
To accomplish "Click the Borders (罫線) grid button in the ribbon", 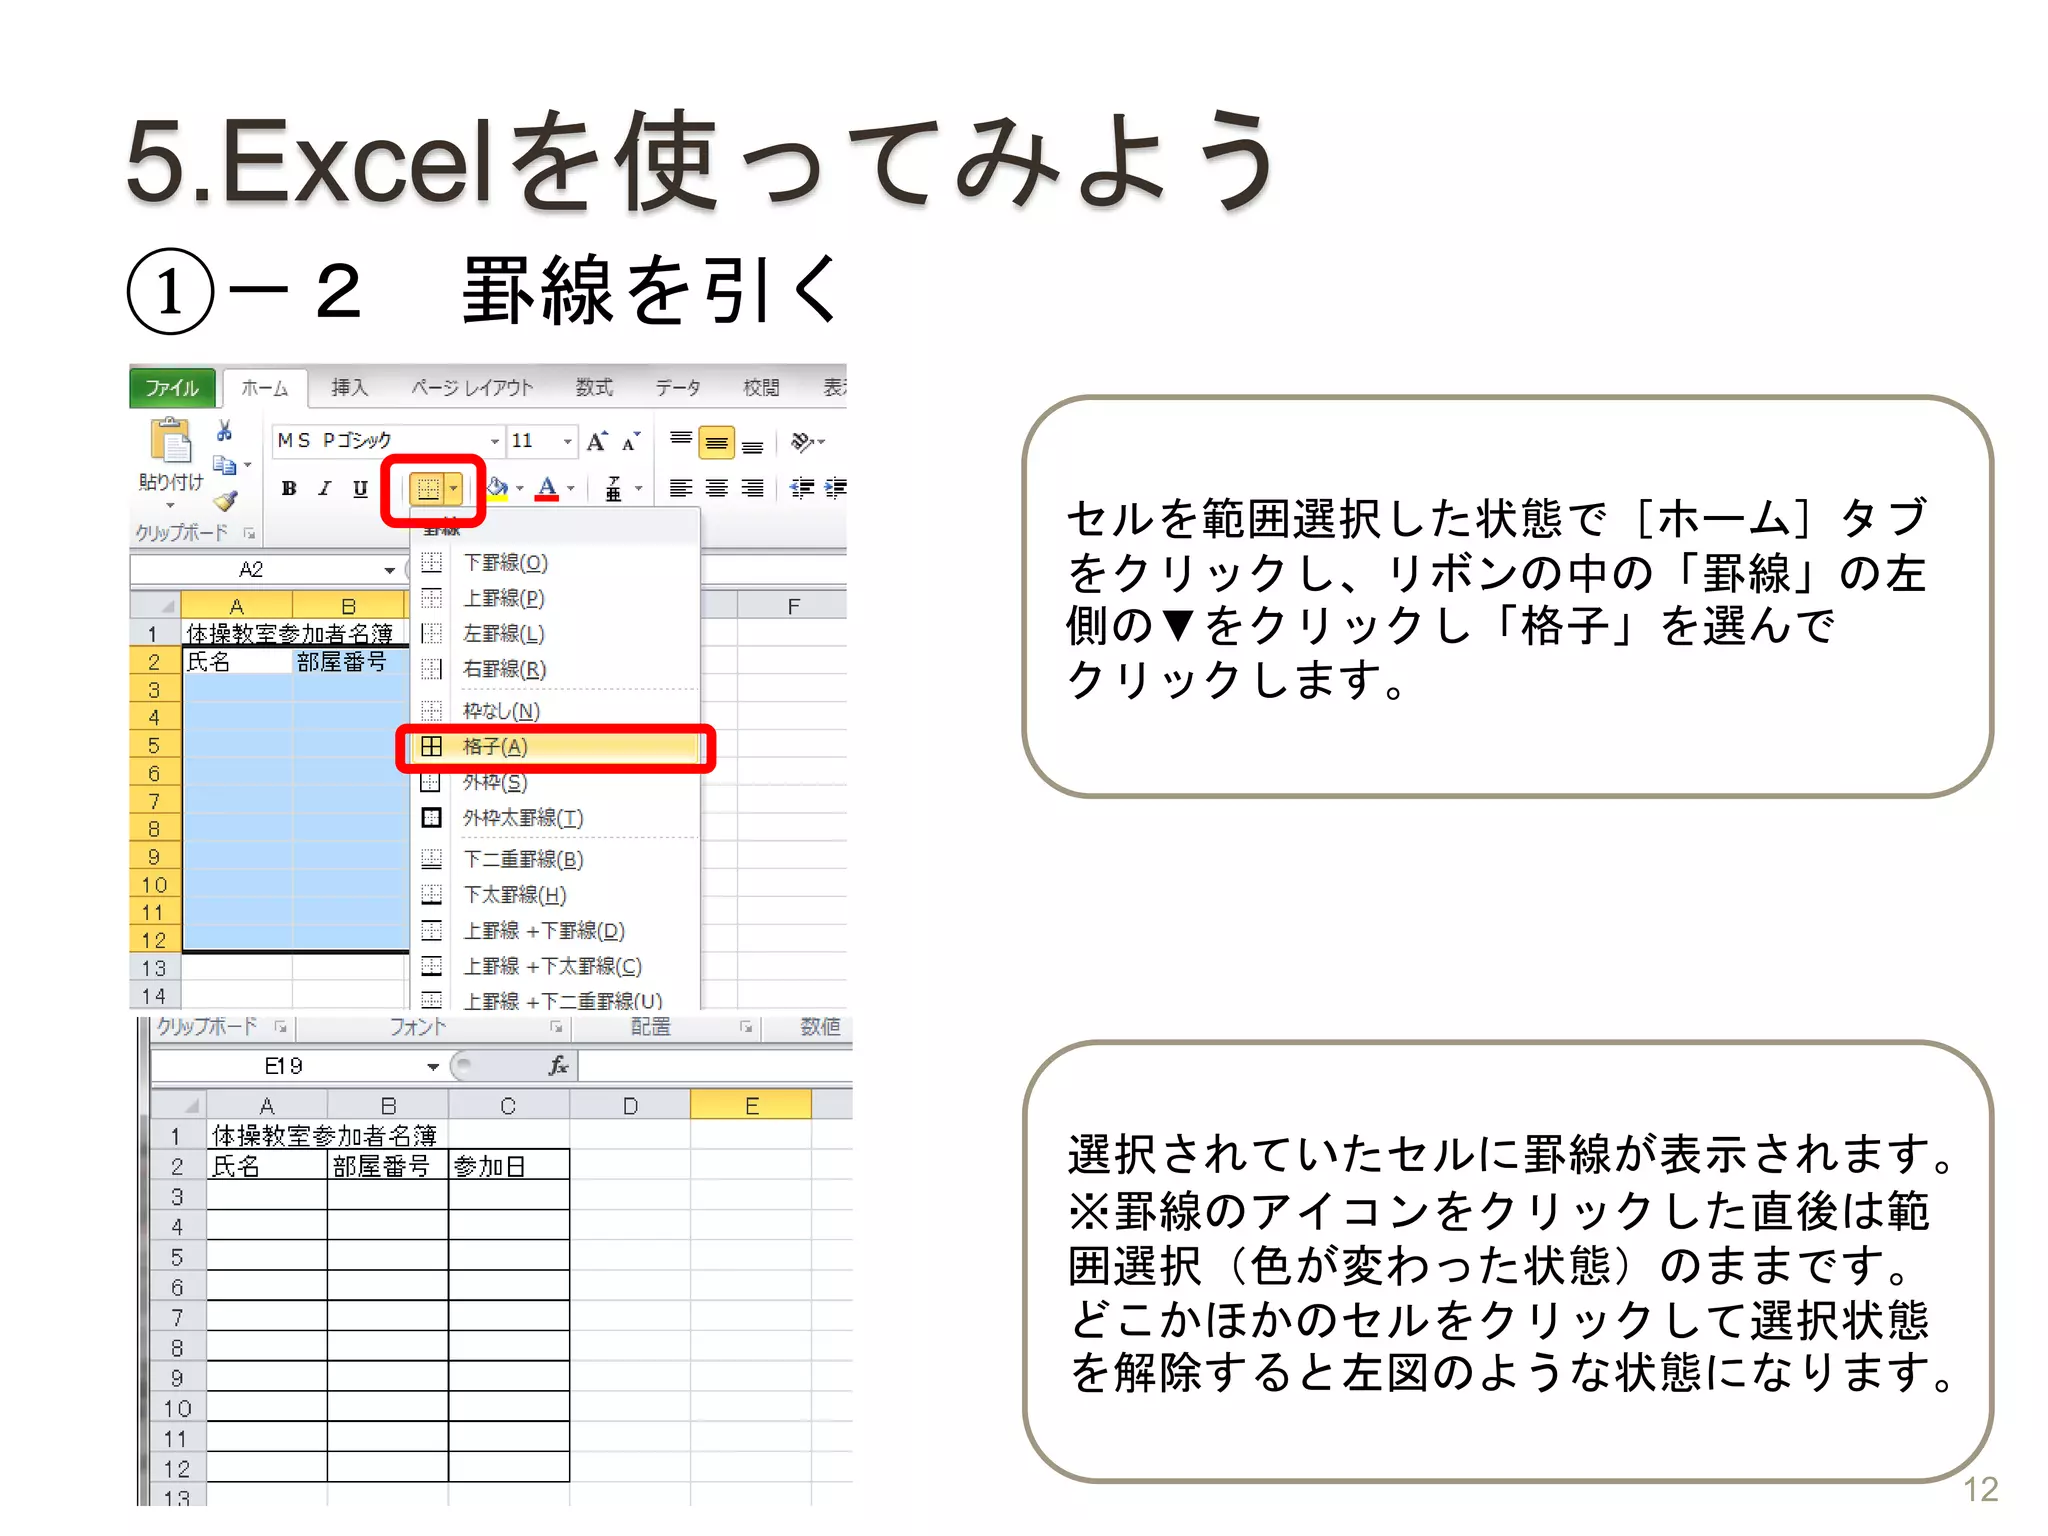I will point(428,489).
